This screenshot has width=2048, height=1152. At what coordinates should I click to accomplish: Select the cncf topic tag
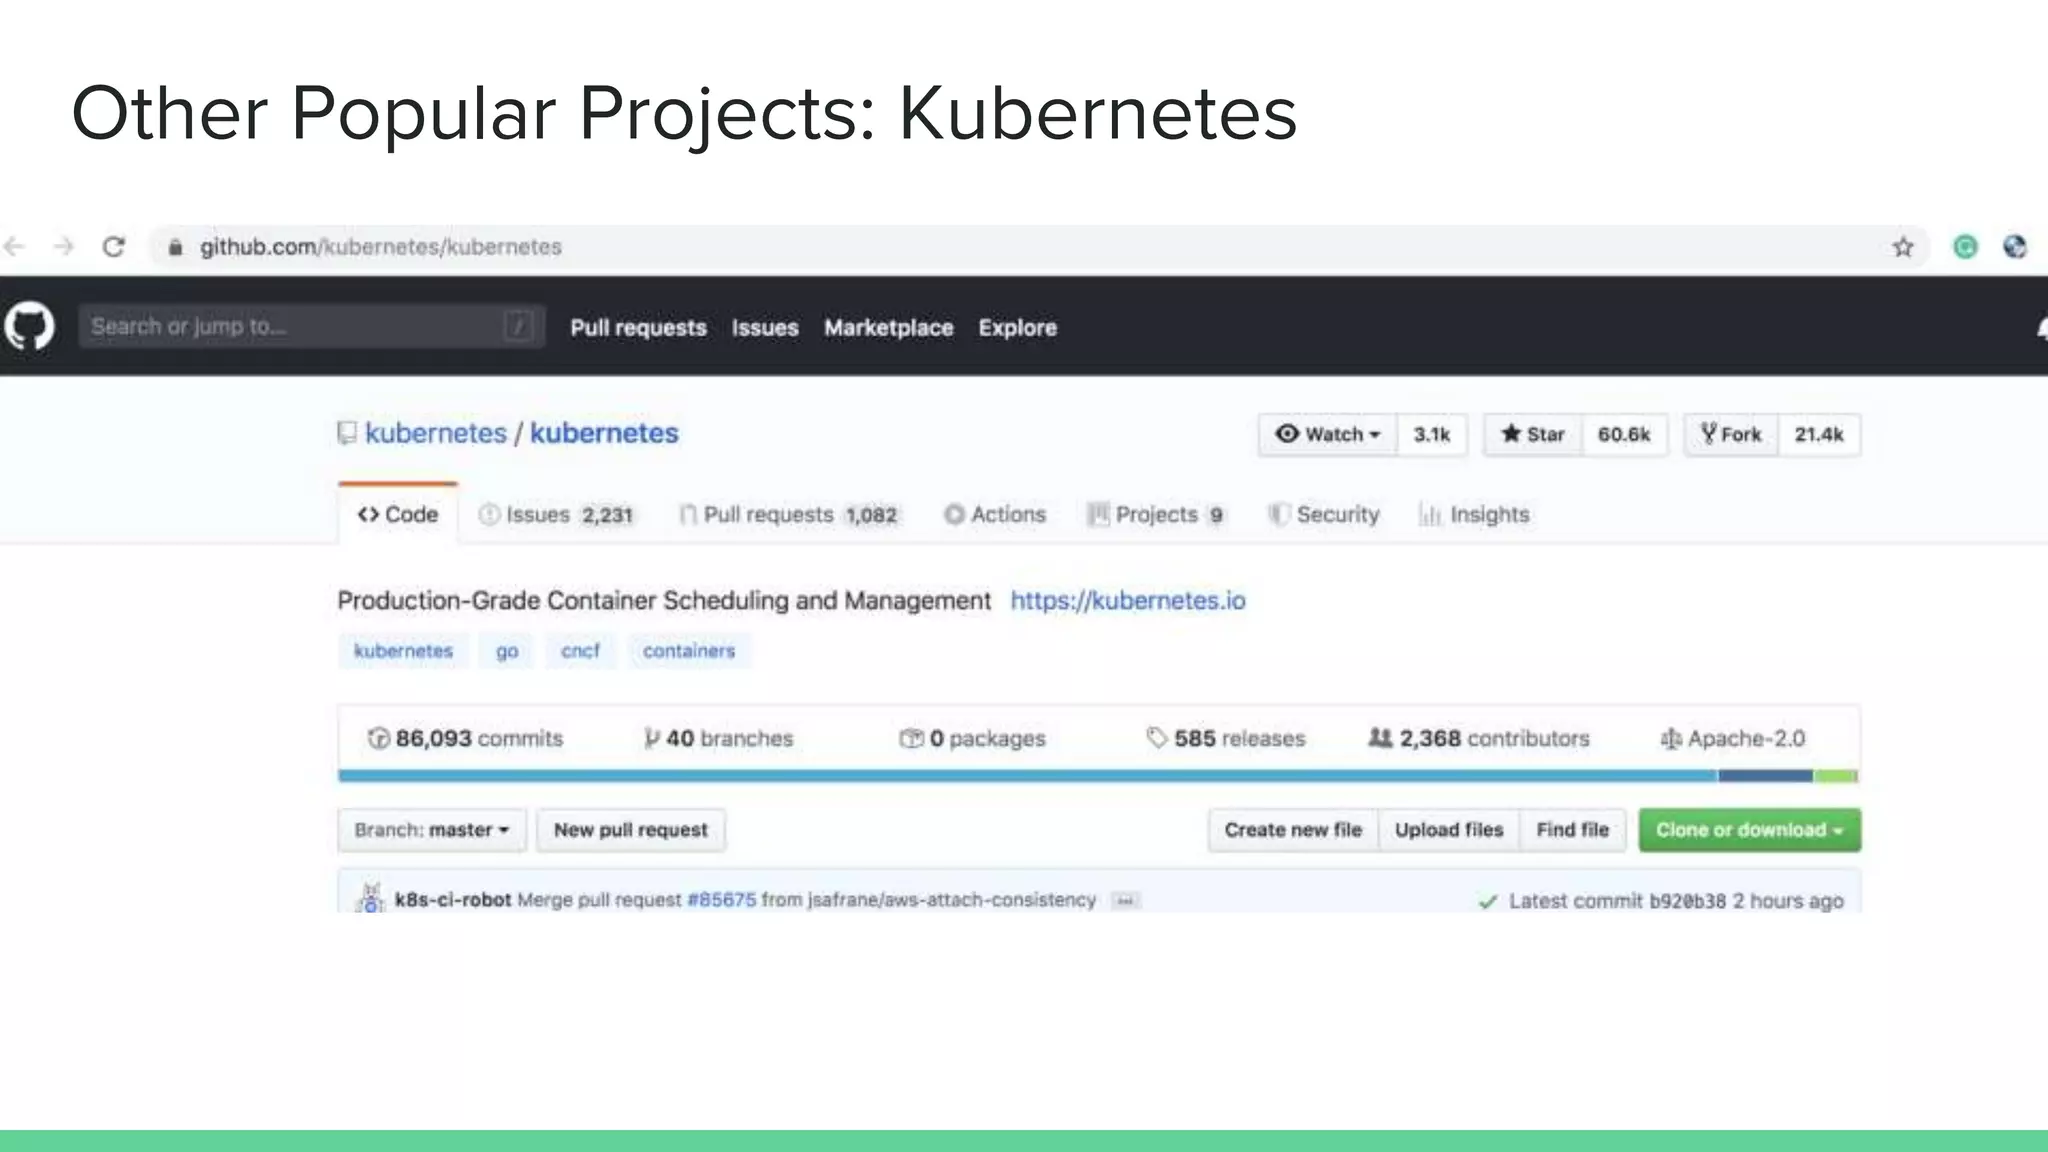pyautogui.click(x=580, y=651)
